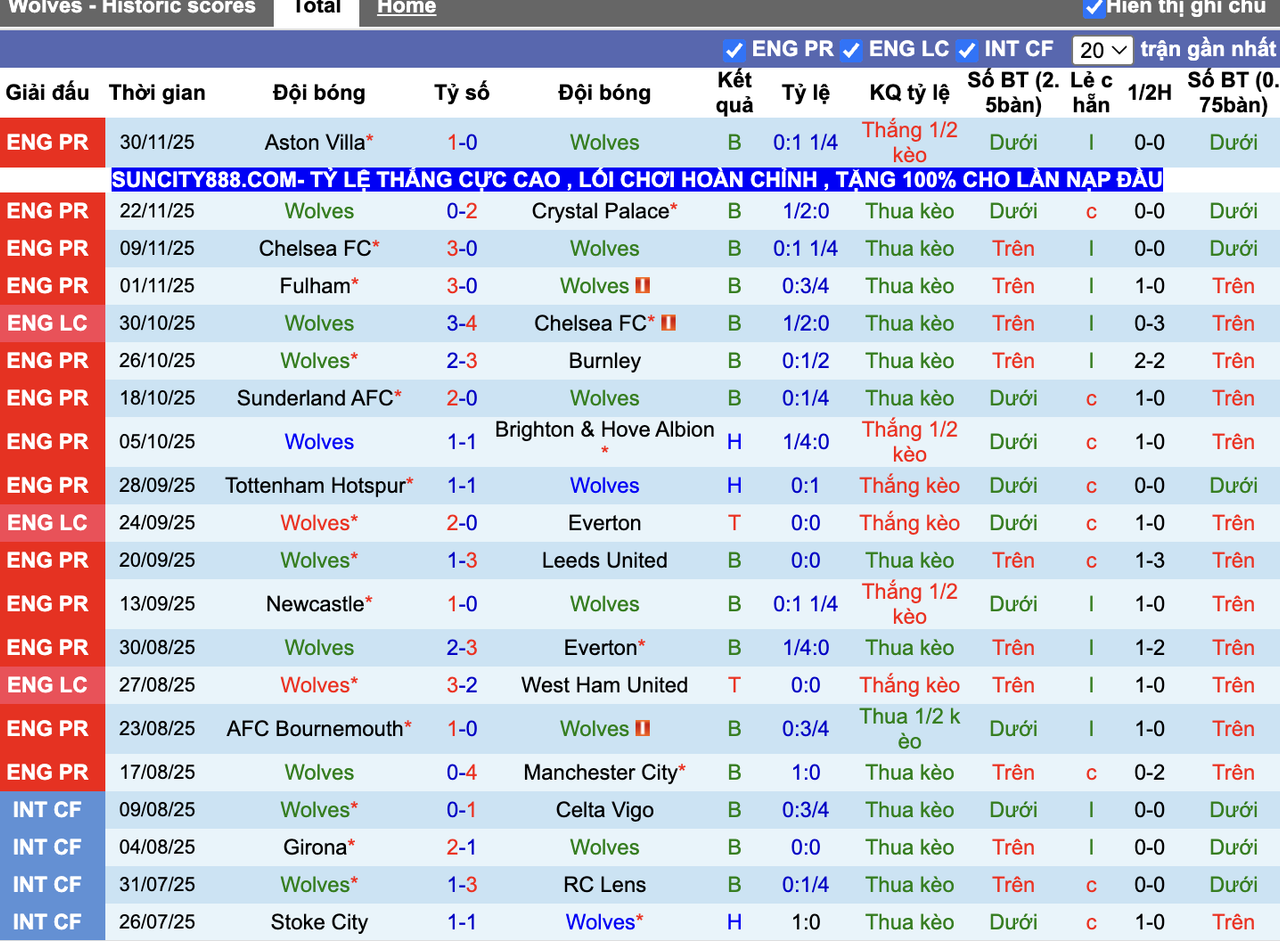Click half-time score 0-3 in Chelsea row
The width and height of the screenshot is (1280, 941).
(1149, 323)
